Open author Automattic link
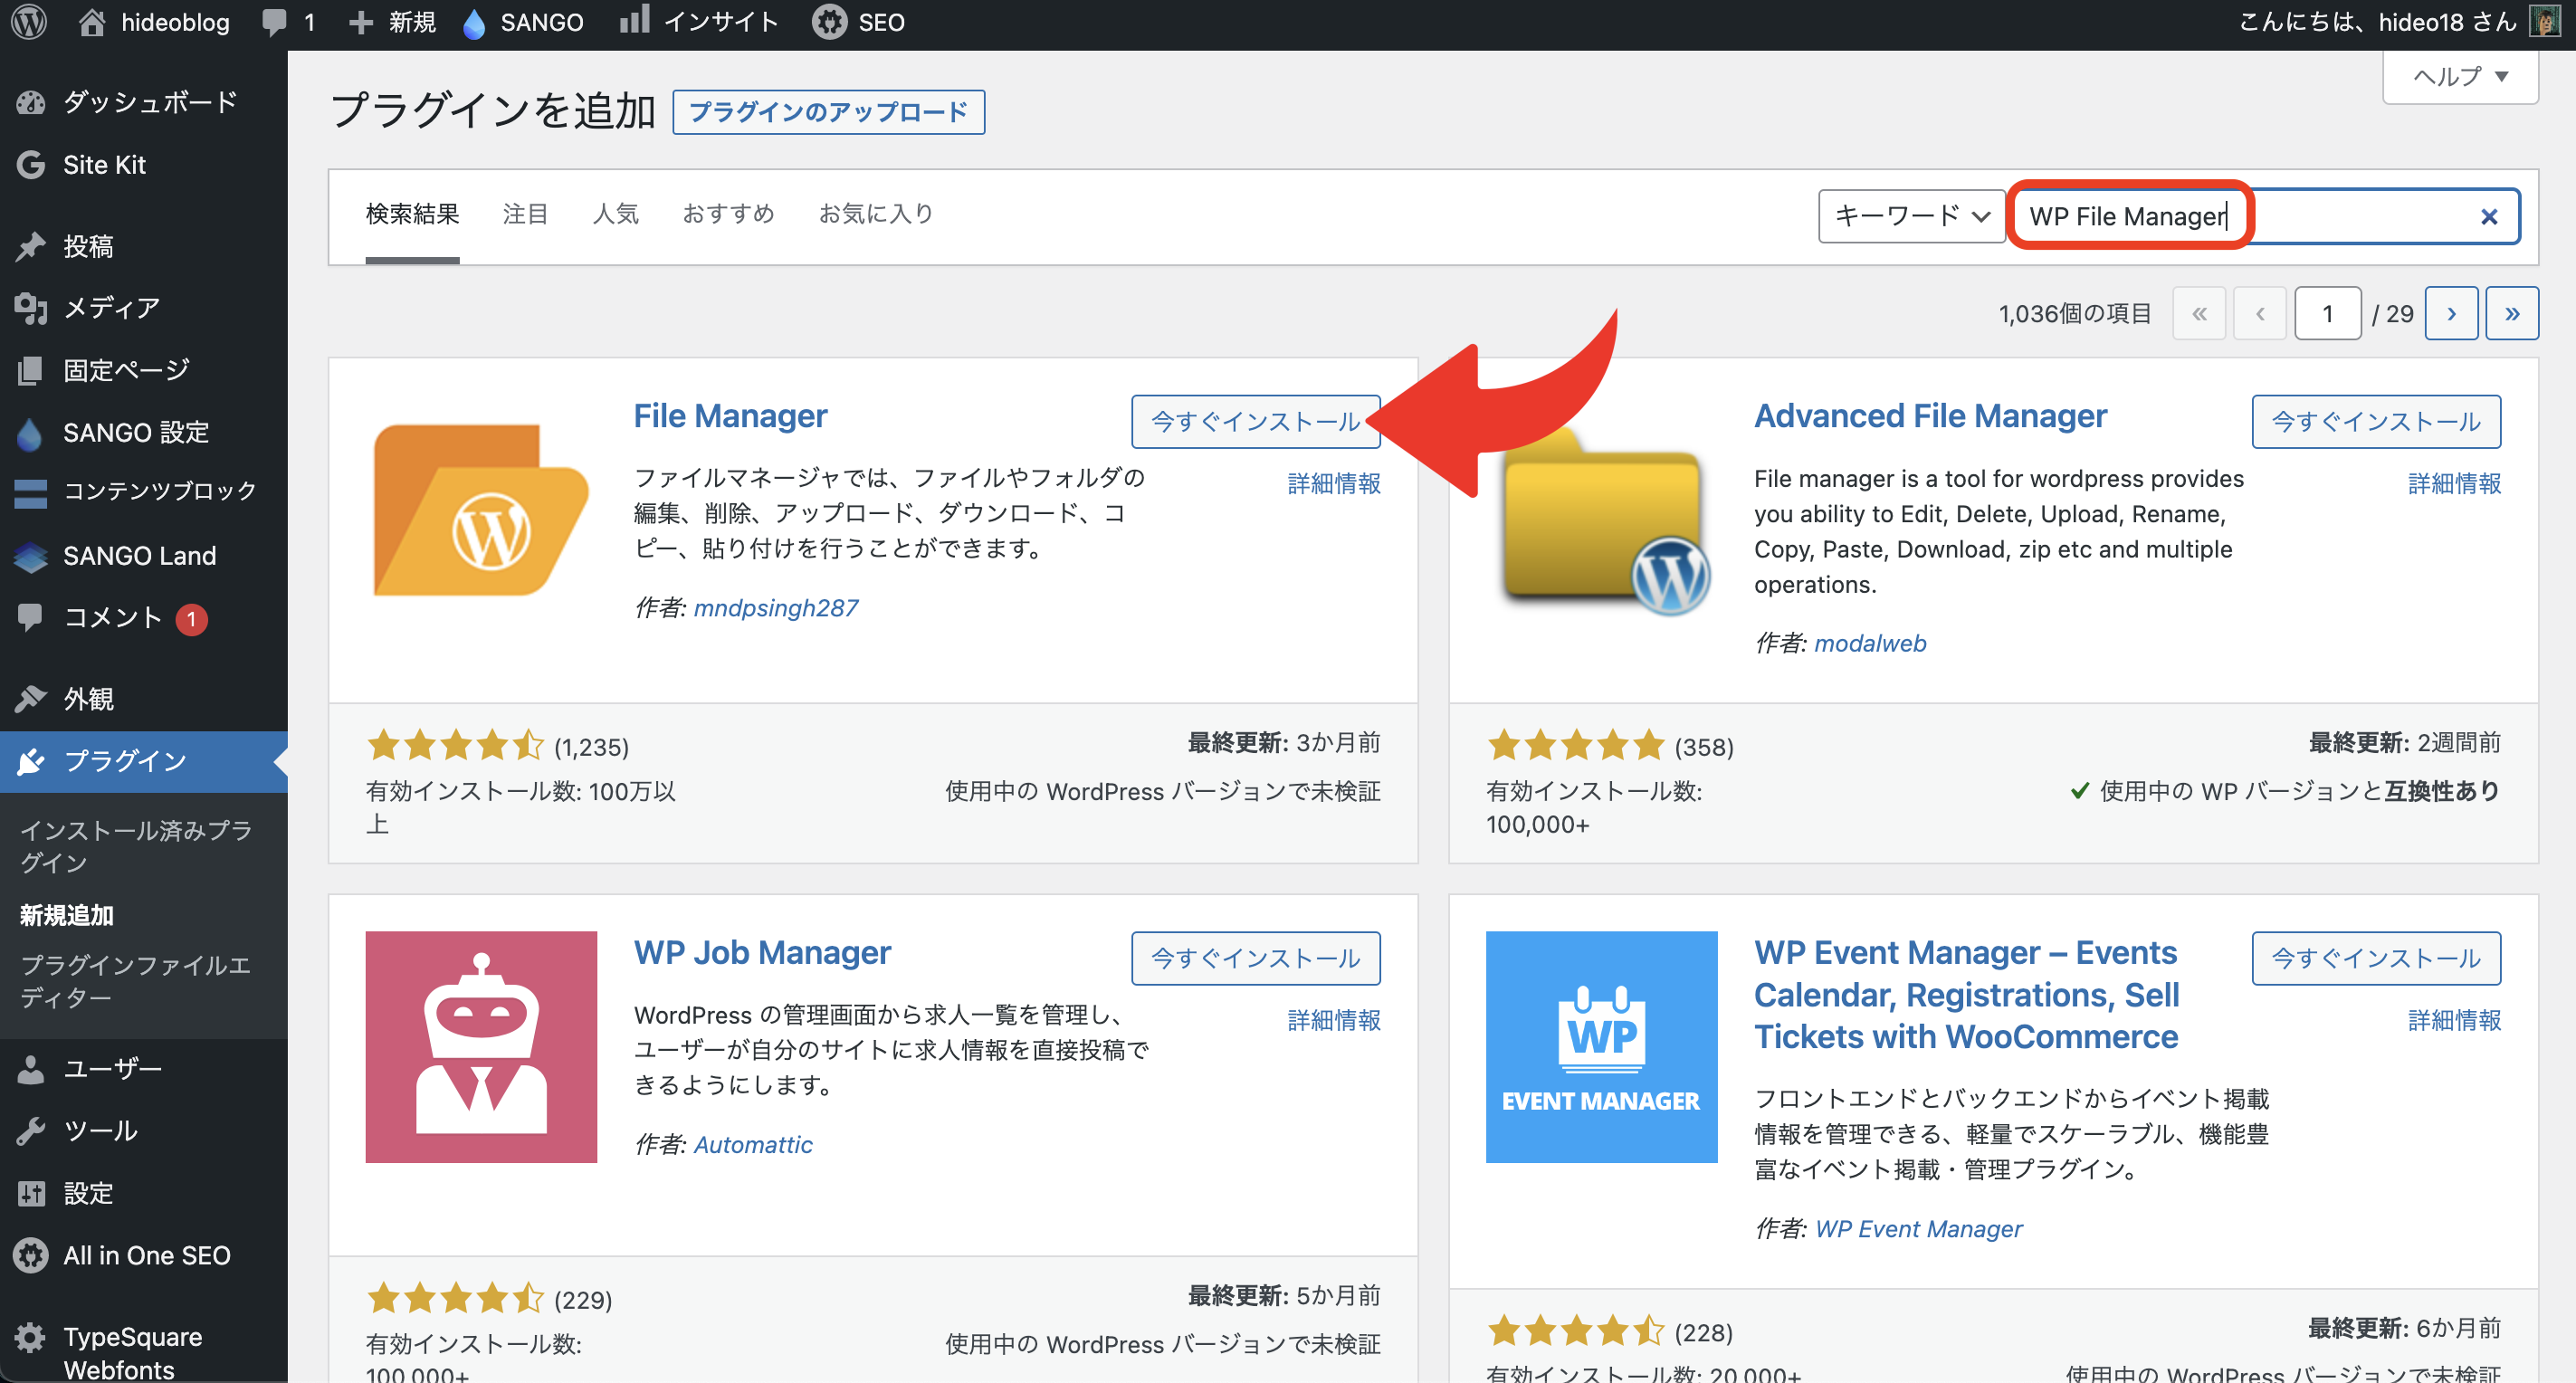The height and width of the screenshot is (1383, 2576). point(753,1144)
